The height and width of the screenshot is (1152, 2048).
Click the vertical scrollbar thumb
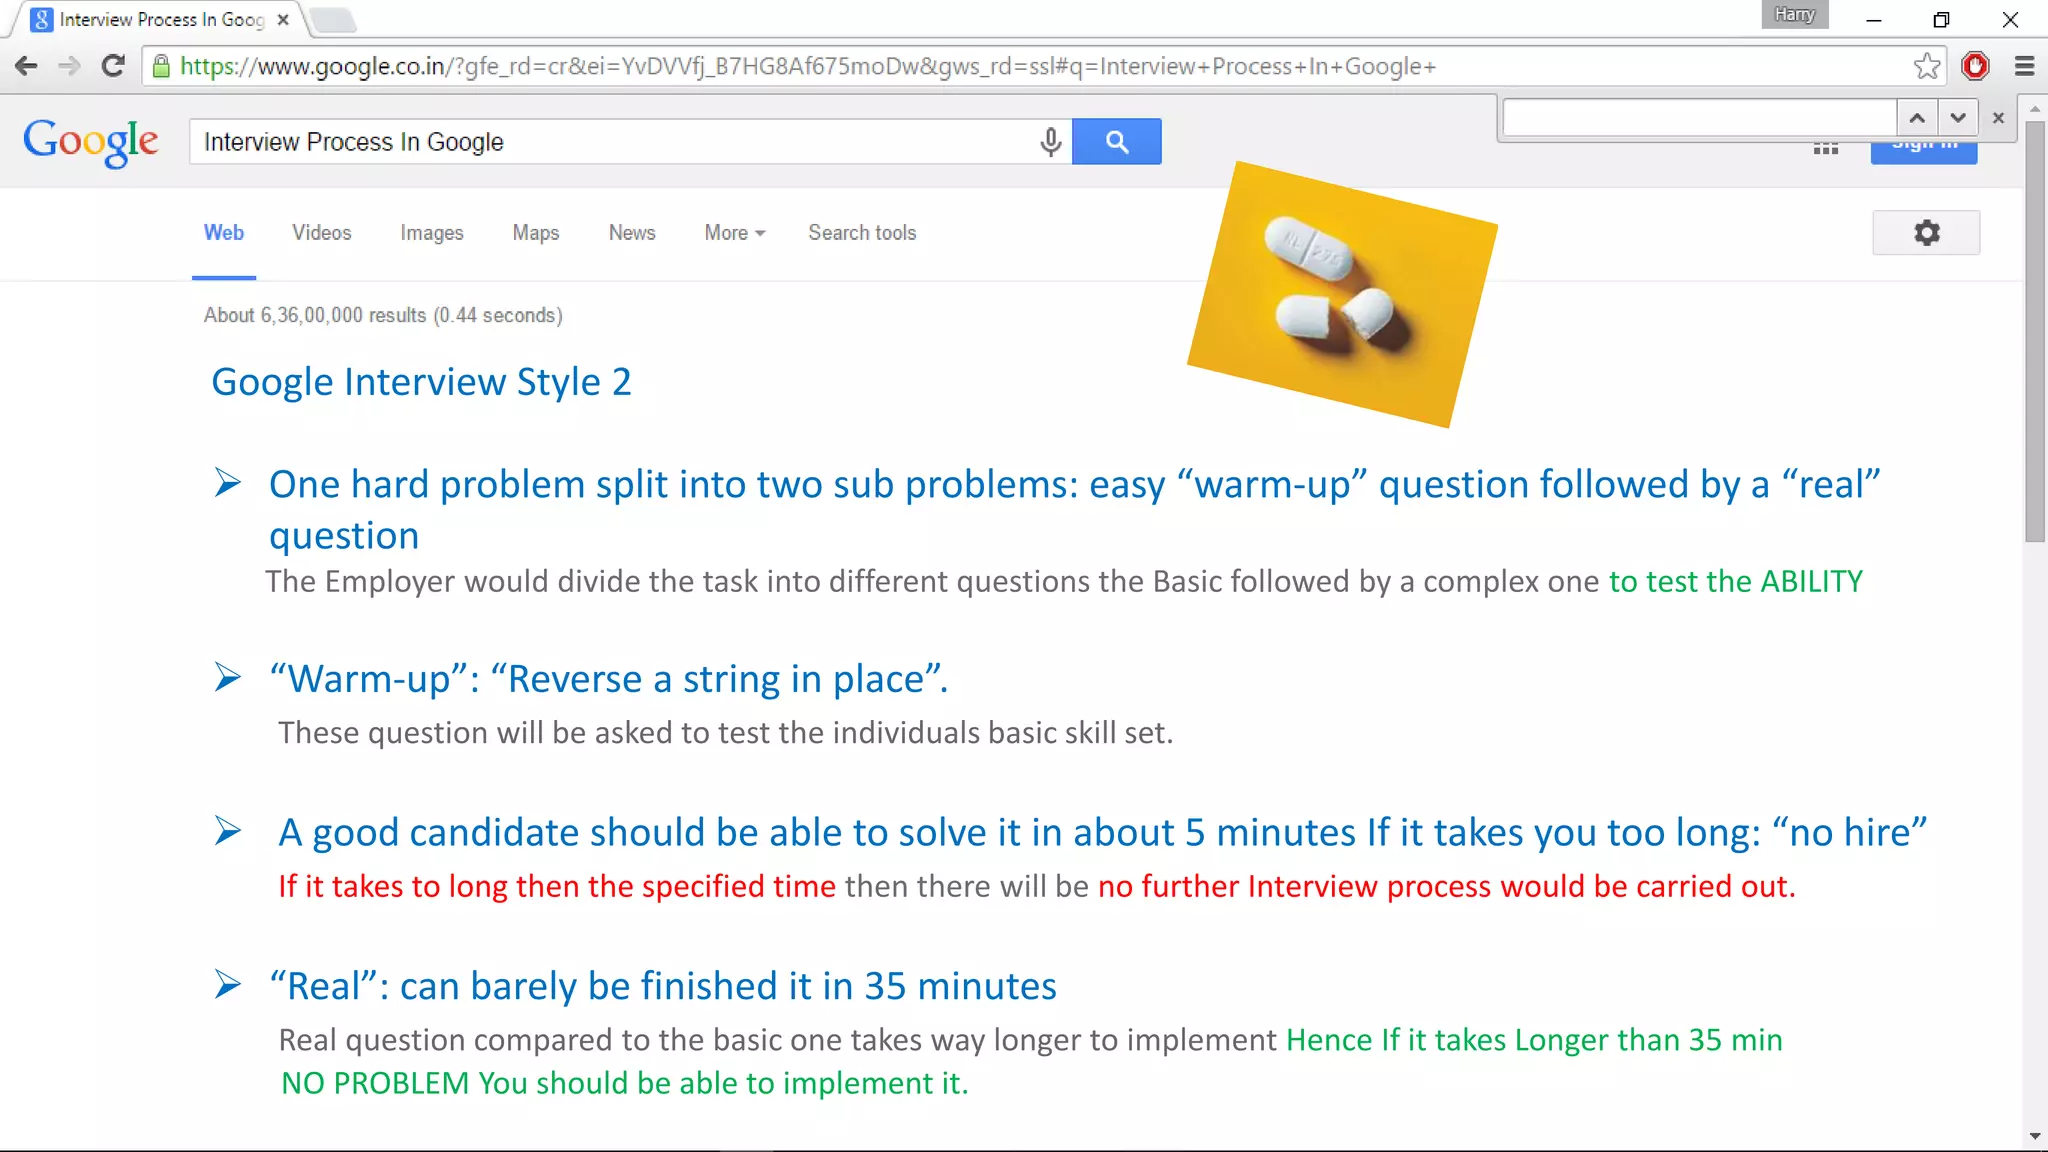click(2035, 330)
